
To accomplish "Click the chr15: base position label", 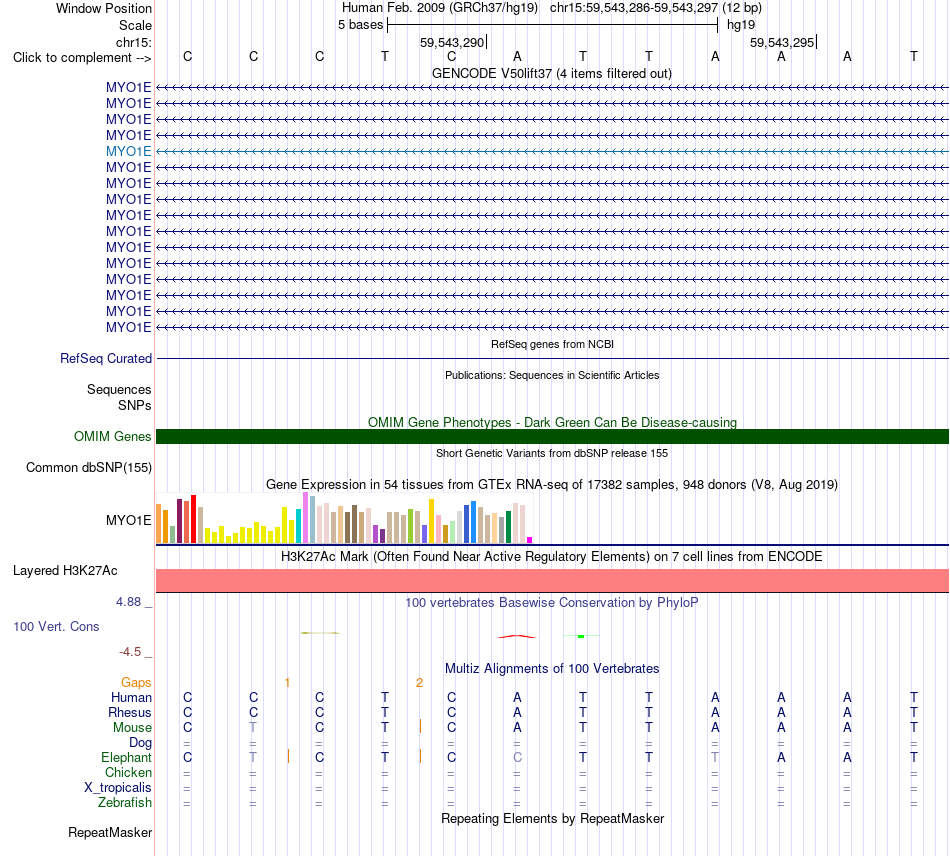I will (134, 42).
